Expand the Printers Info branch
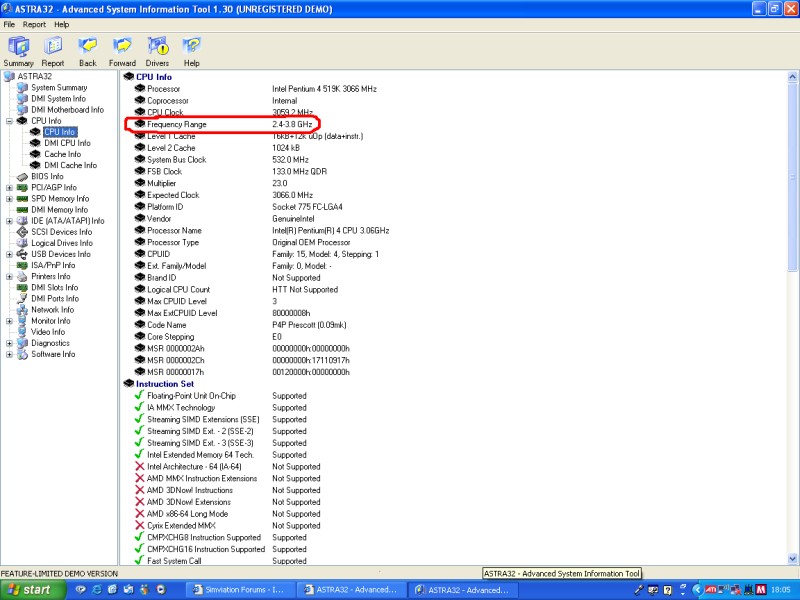 (x=9, y=277)
